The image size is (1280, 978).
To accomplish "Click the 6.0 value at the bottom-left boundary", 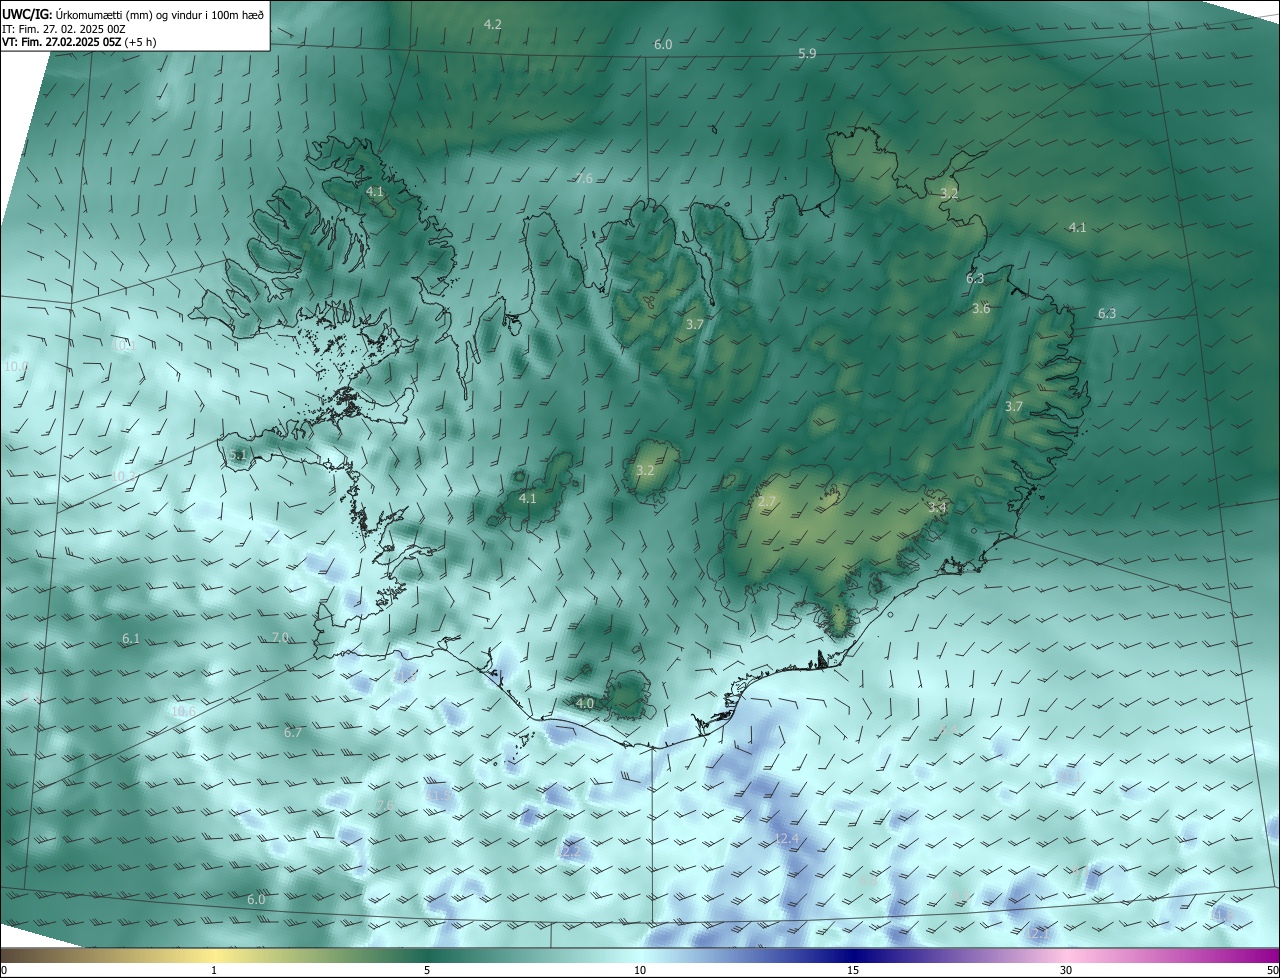I will 256,900.
